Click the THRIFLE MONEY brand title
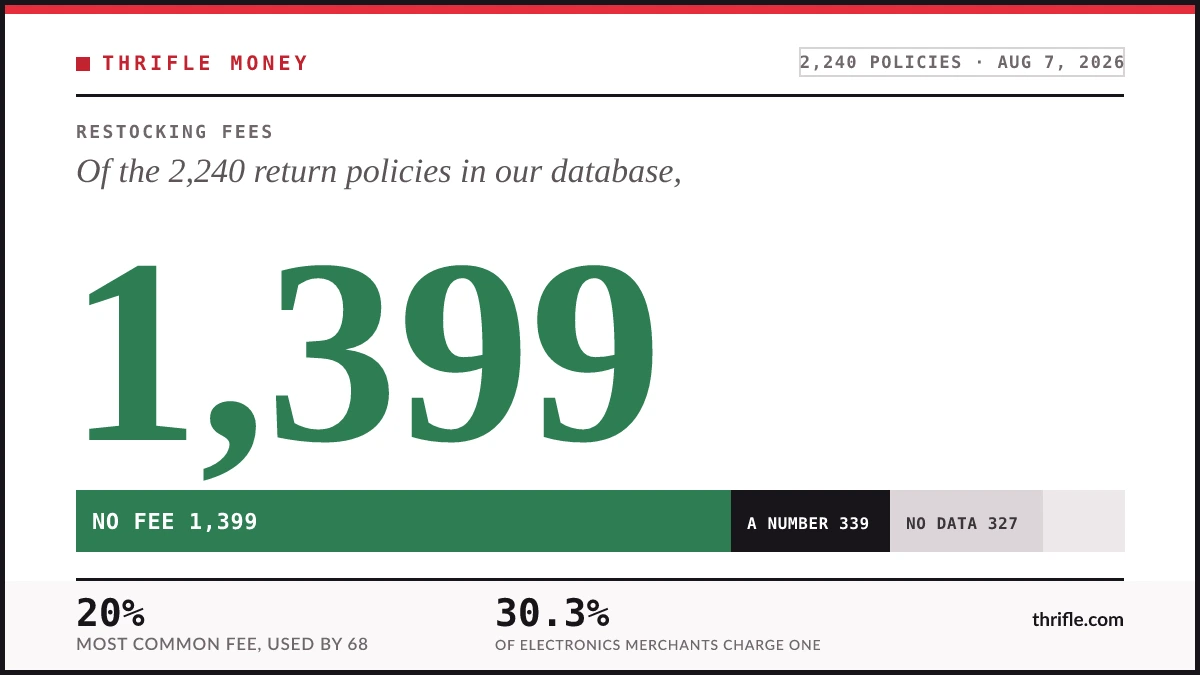This screenshot has width=1200, height=675. (x=205, y=63)
